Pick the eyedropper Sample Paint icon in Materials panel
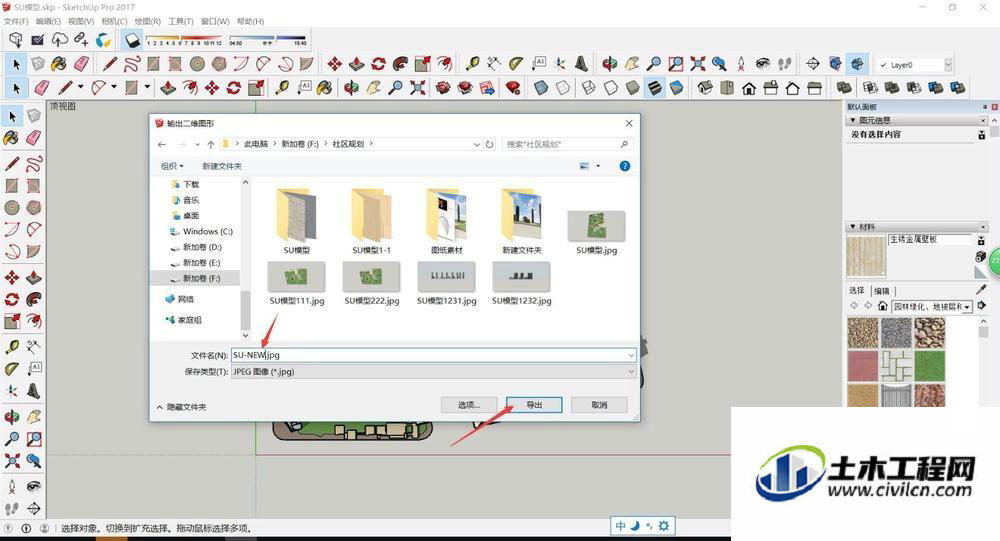The image size is (1000, 541). pos(982,290)
